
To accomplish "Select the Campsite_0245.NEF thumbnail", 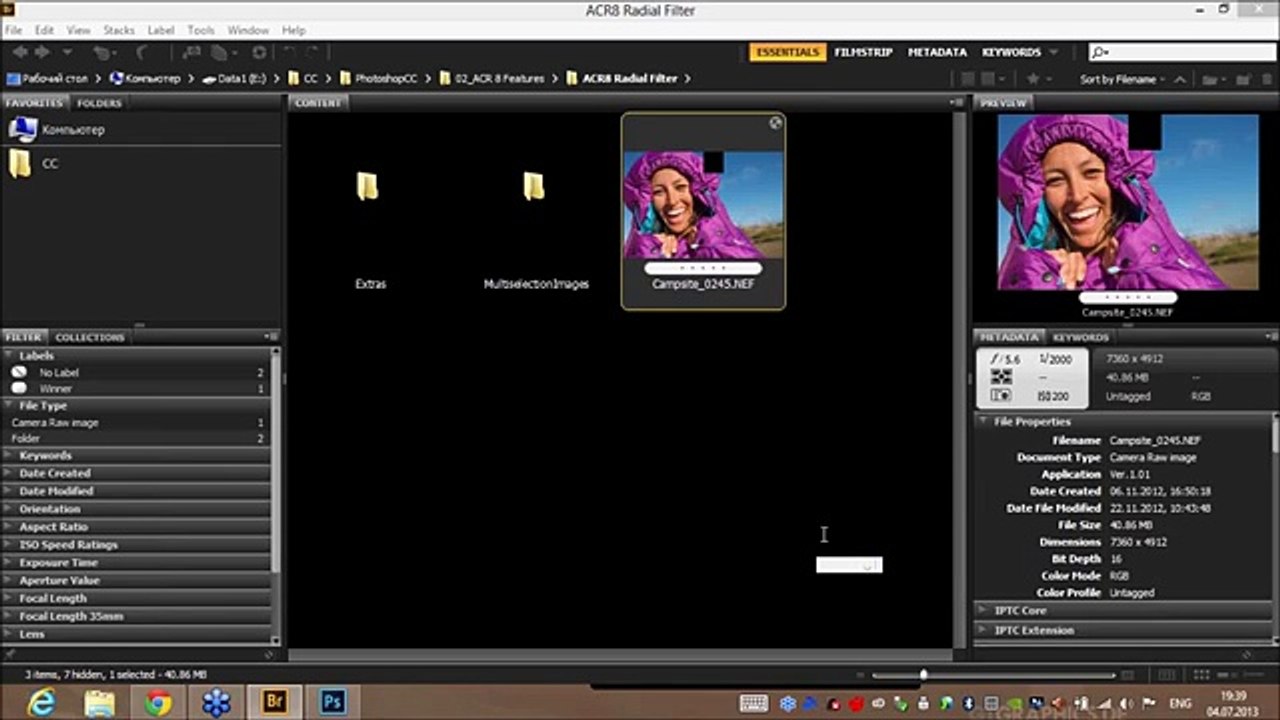I will pyautogui.click(x=703, y=211).
